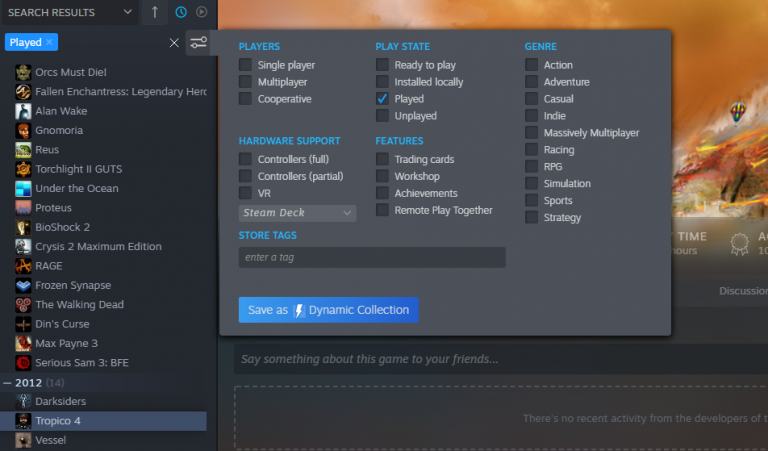768x451 pixels.
Task: Open the Search Results collection dropdown
Action: pyautogui.click(x=70, y=12)
